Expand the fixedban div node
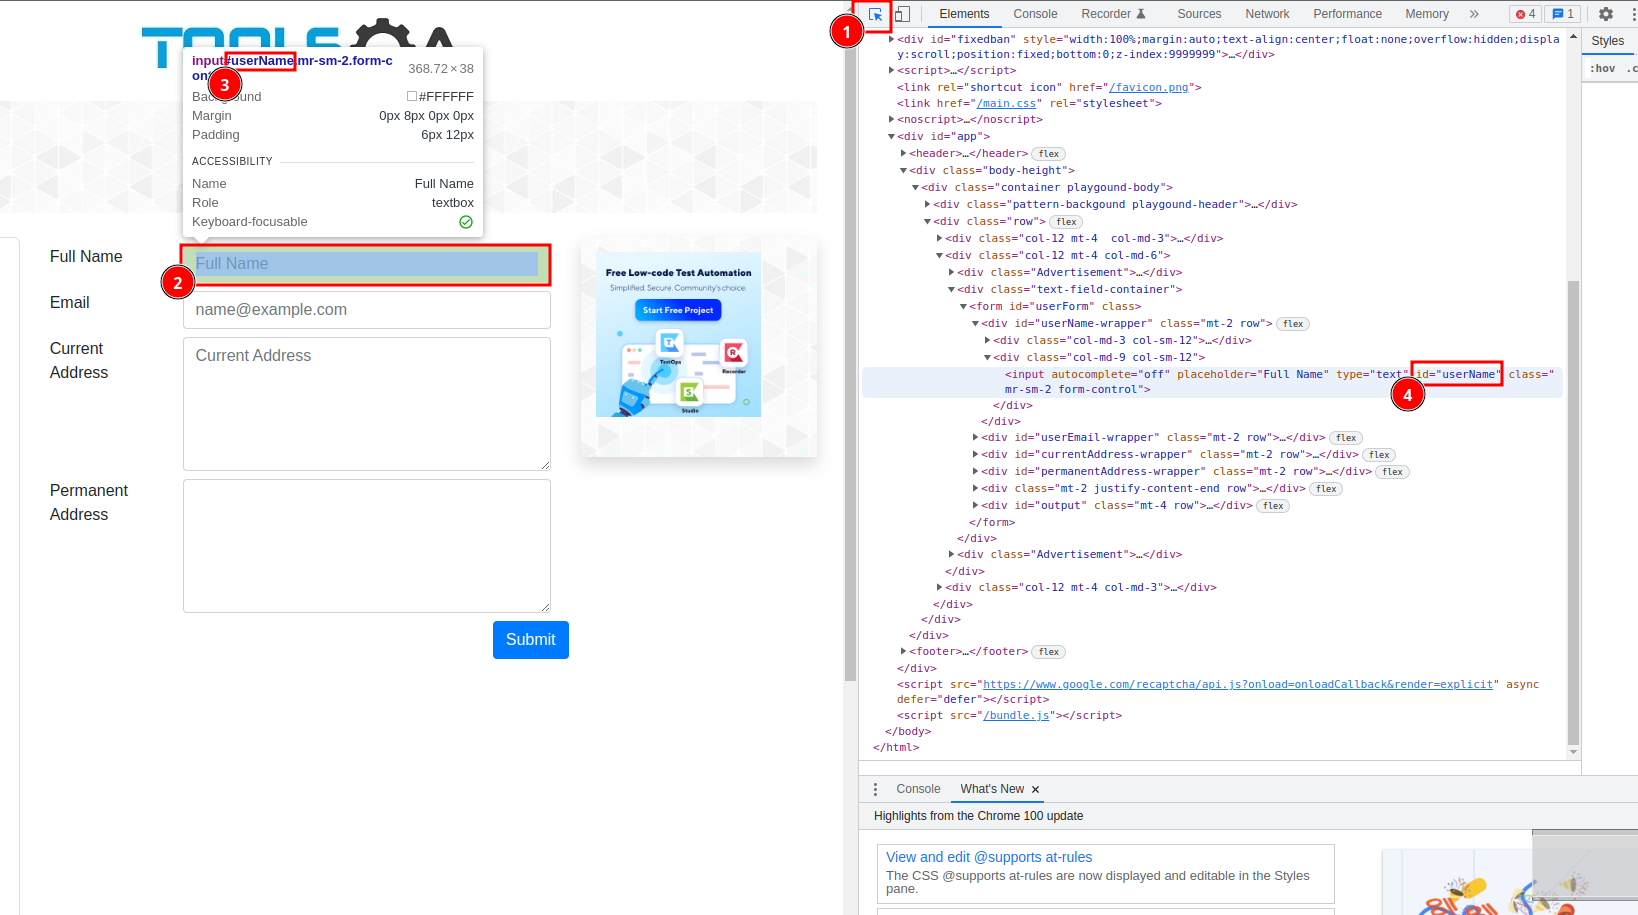 tap(891, 39)
